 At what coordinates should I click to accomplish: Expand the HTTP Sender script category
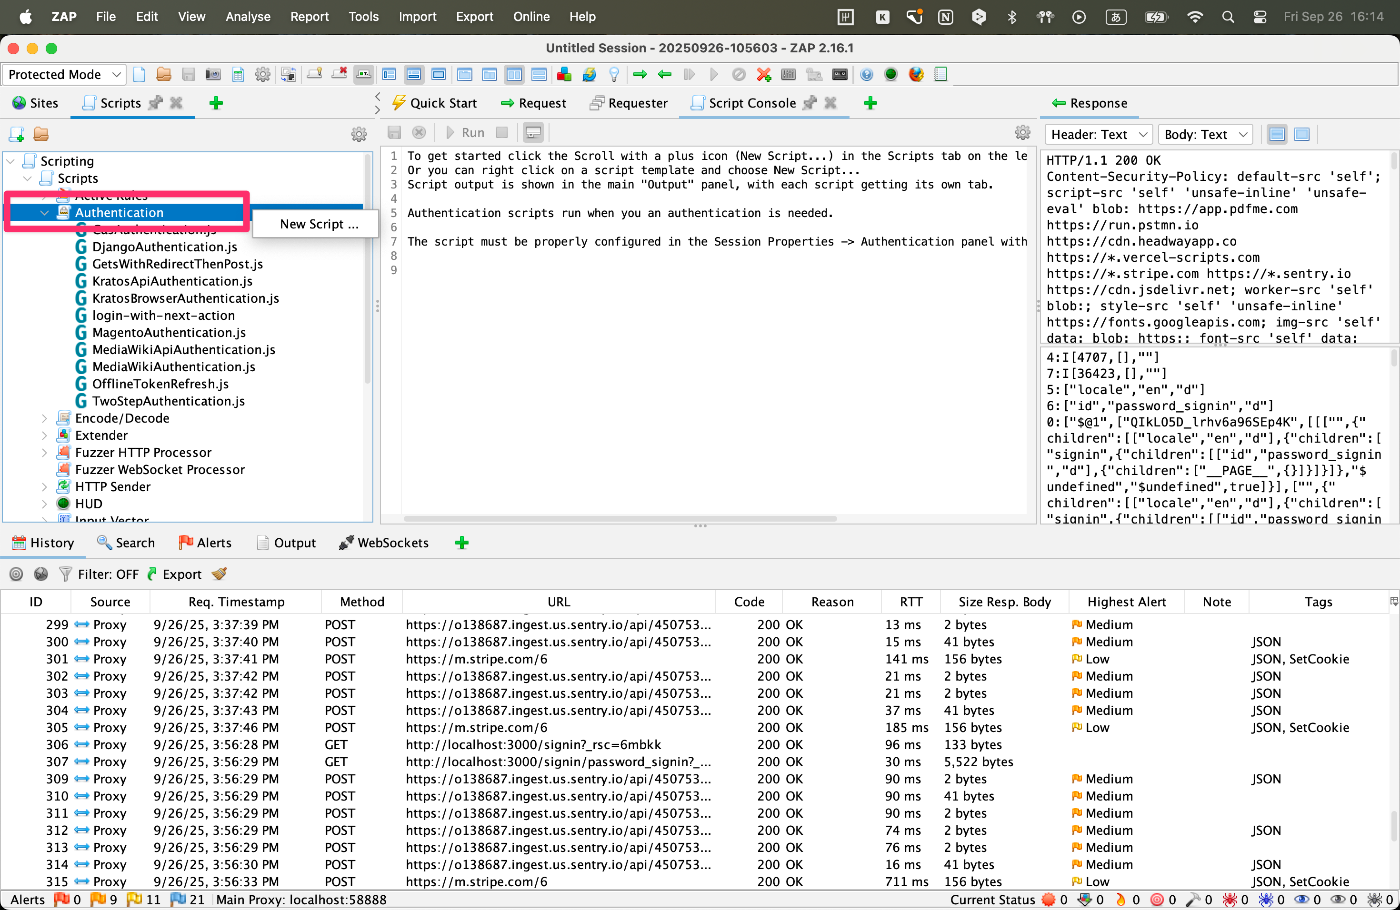(x=45, y=487)
